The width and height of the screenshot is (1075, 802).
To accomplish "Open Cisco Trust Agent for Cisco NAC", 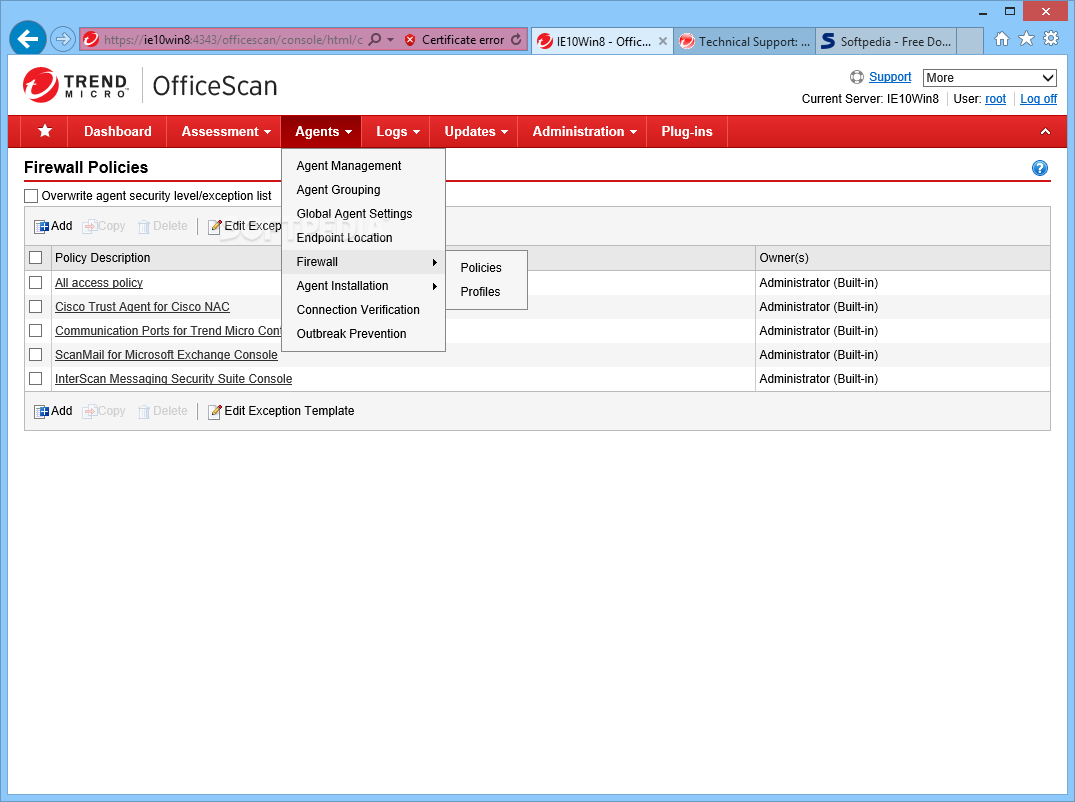I will click(142, 306).
